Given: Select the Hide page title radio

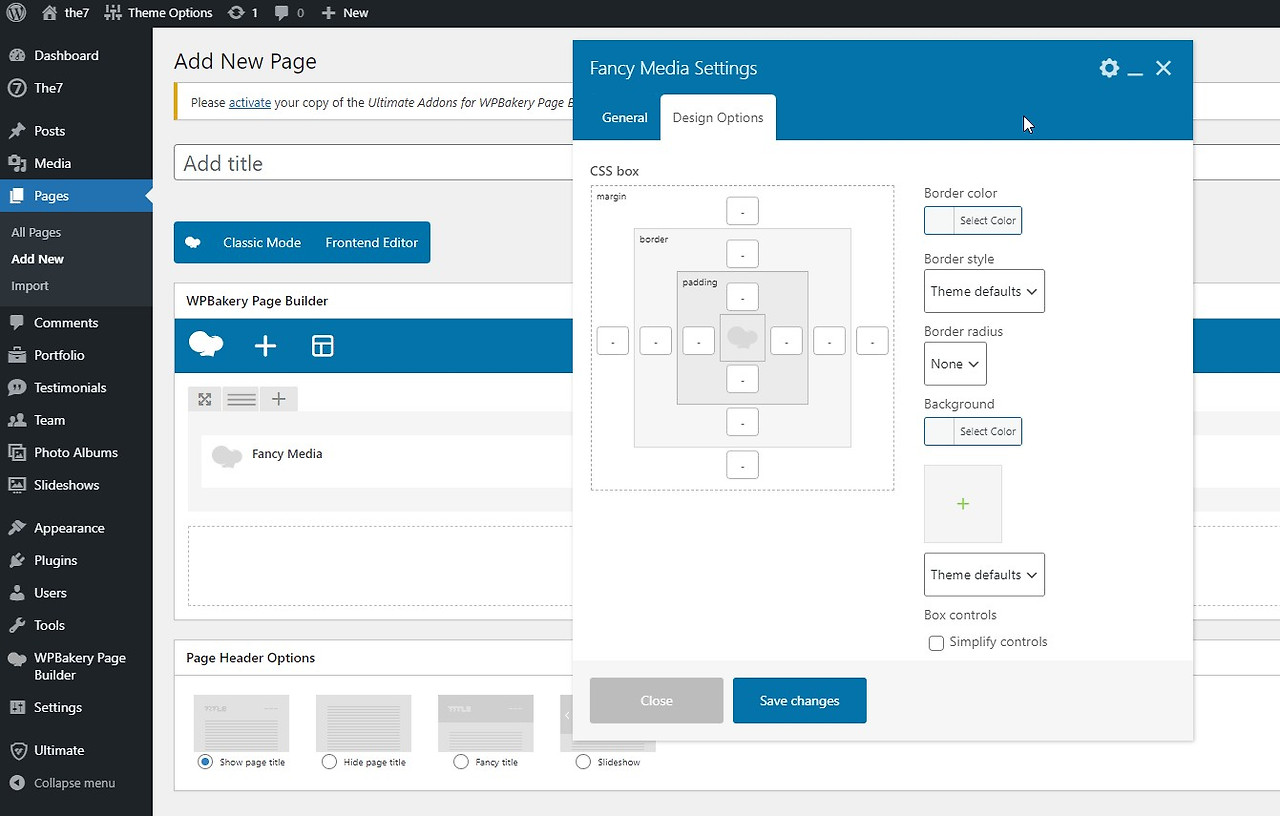Looking at the screenshot, I should (329, 762).
